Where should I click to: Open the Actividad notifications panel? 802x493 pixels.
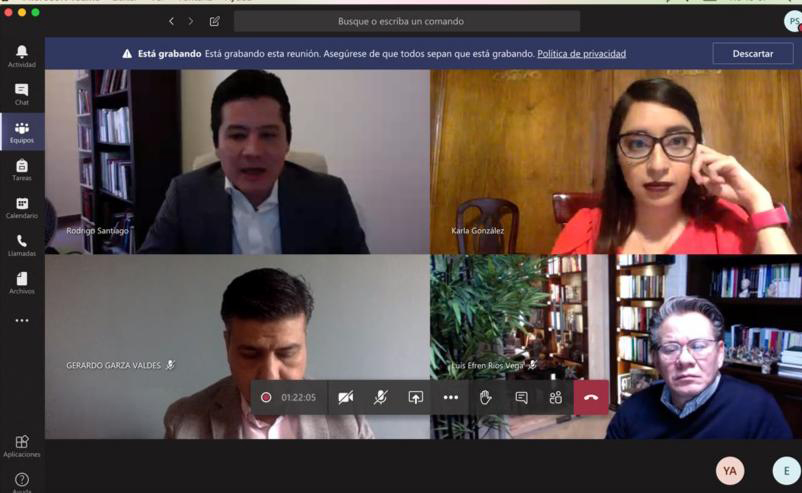[21, 56]
